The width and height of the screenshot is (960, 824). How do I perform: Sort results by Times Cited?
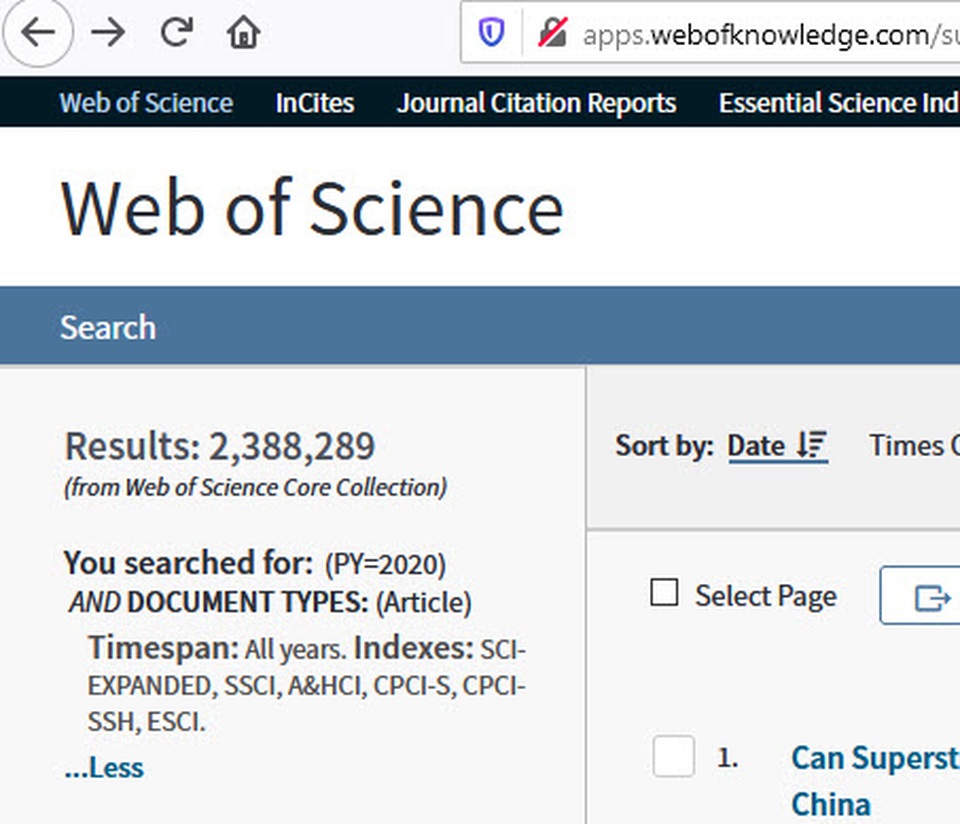click(915, 445)
